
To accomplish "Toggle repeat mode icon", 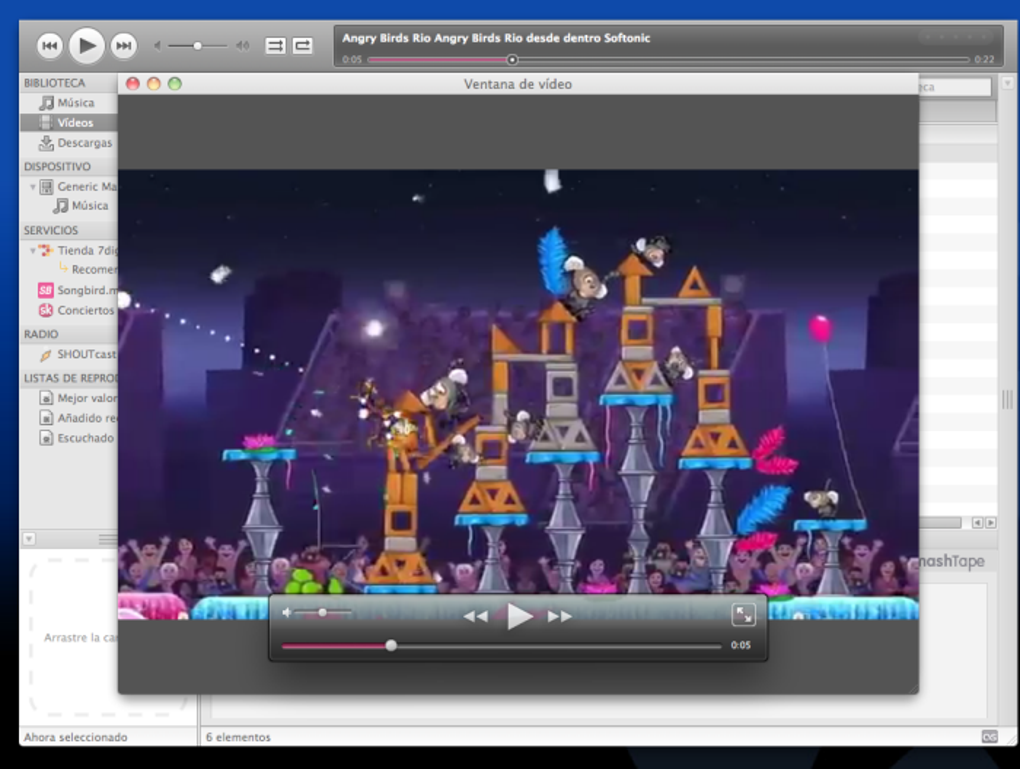I will pos(302,46).
